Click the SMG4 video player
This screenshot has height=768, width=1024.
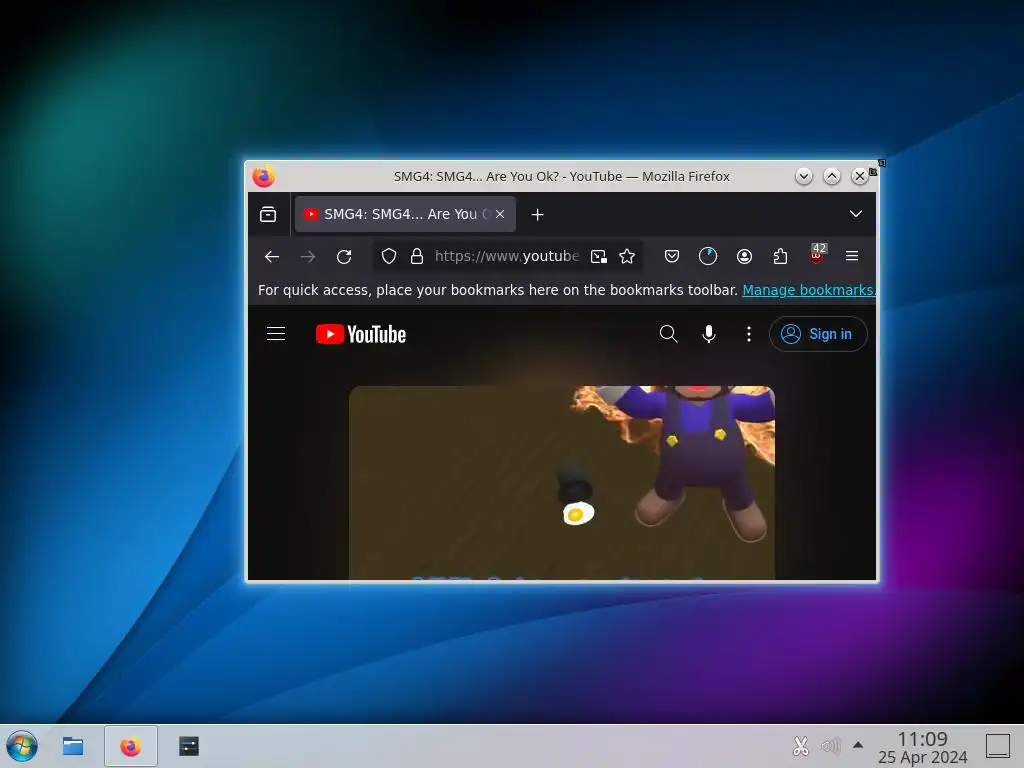pos(562,483)
